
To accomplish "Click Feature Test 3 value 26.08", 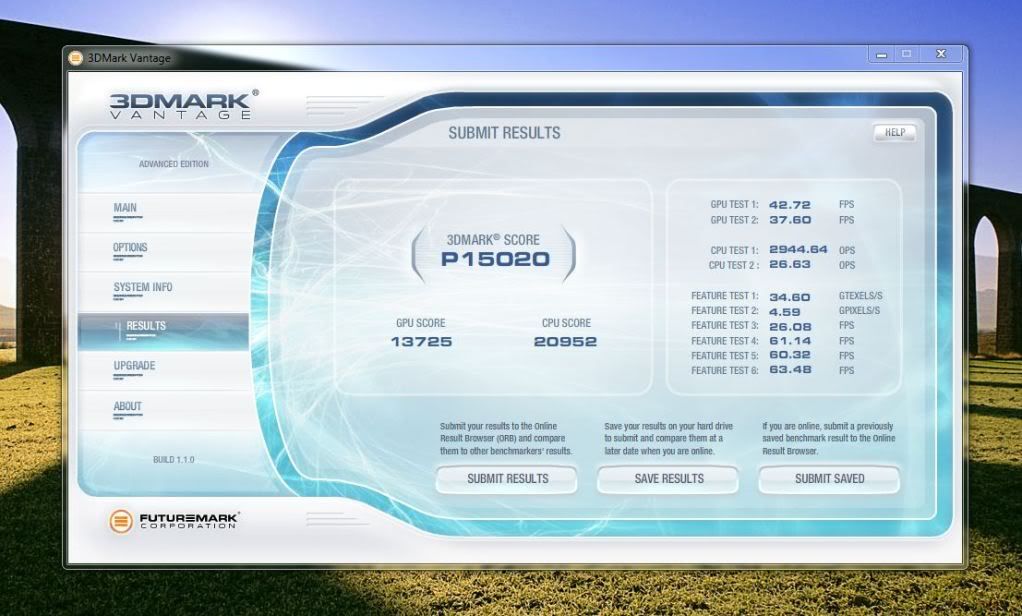I will coord(790,327).
